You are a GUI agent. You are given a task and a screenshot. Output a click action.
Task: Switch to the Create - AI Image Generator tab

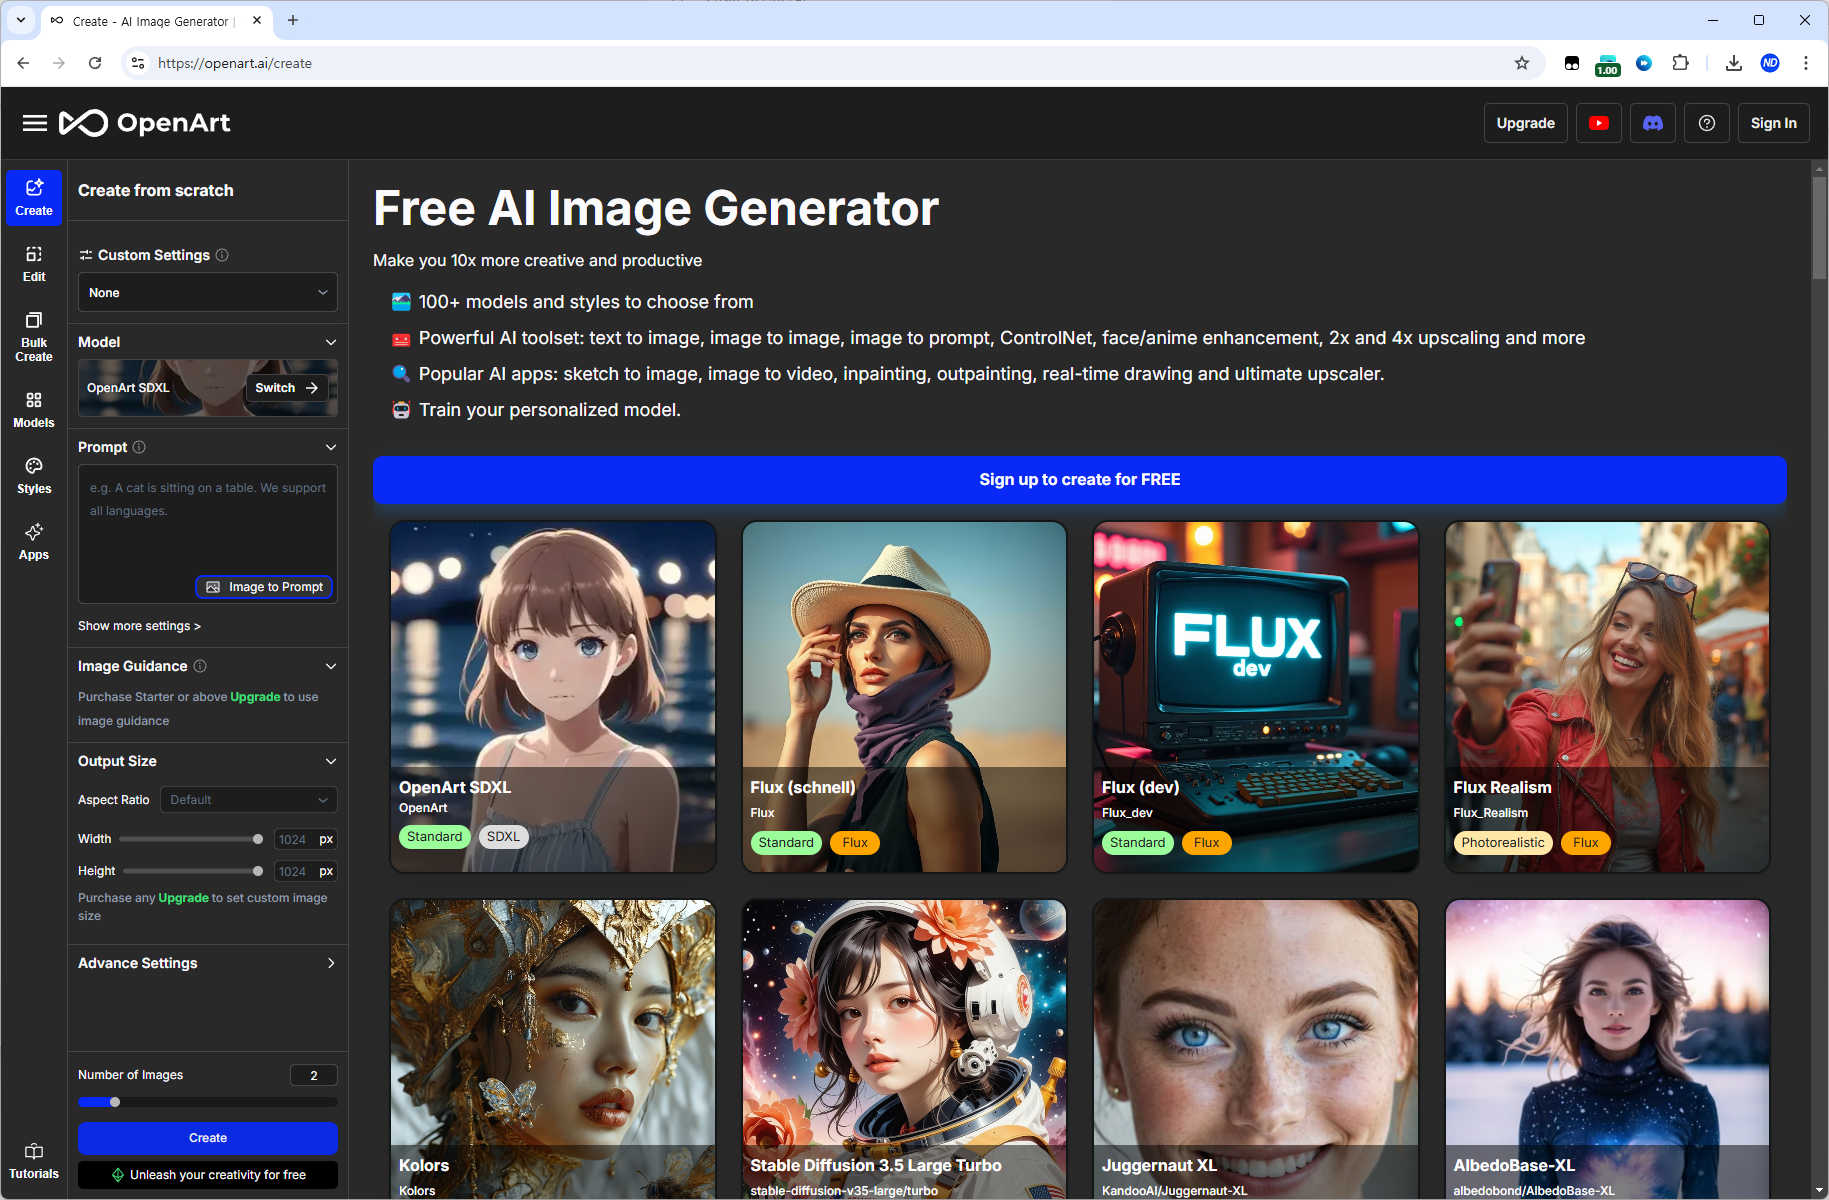156,21
